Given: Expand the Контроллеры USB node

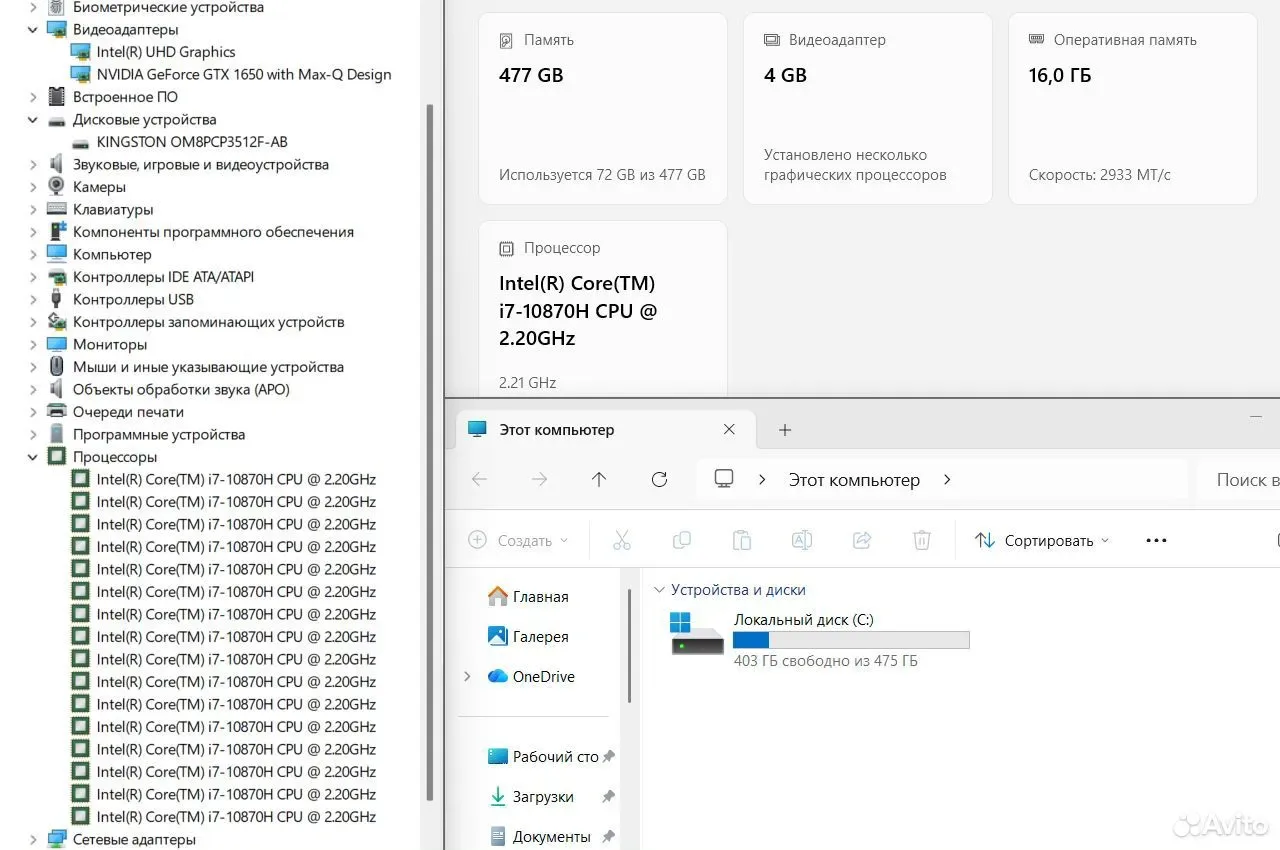Looking at the screenshot, I should [x=33, y=300].
